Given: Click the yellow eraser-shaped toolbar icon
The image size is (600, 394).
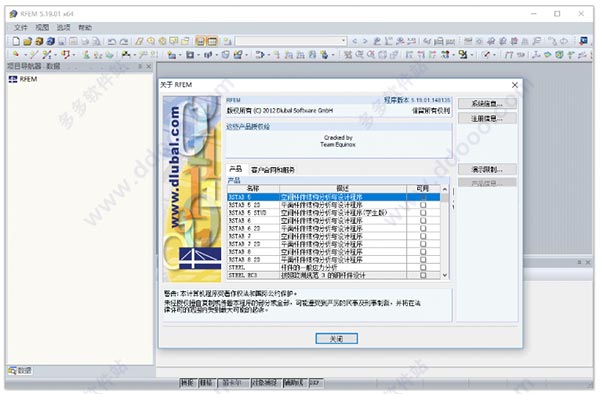Looking at the screenshot, I should click(x=139, y=41).
